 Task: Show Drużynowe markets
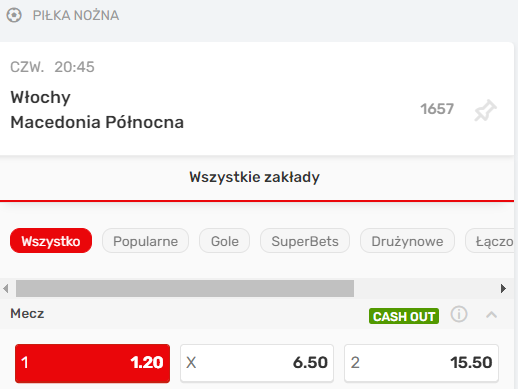pos(407,241)
